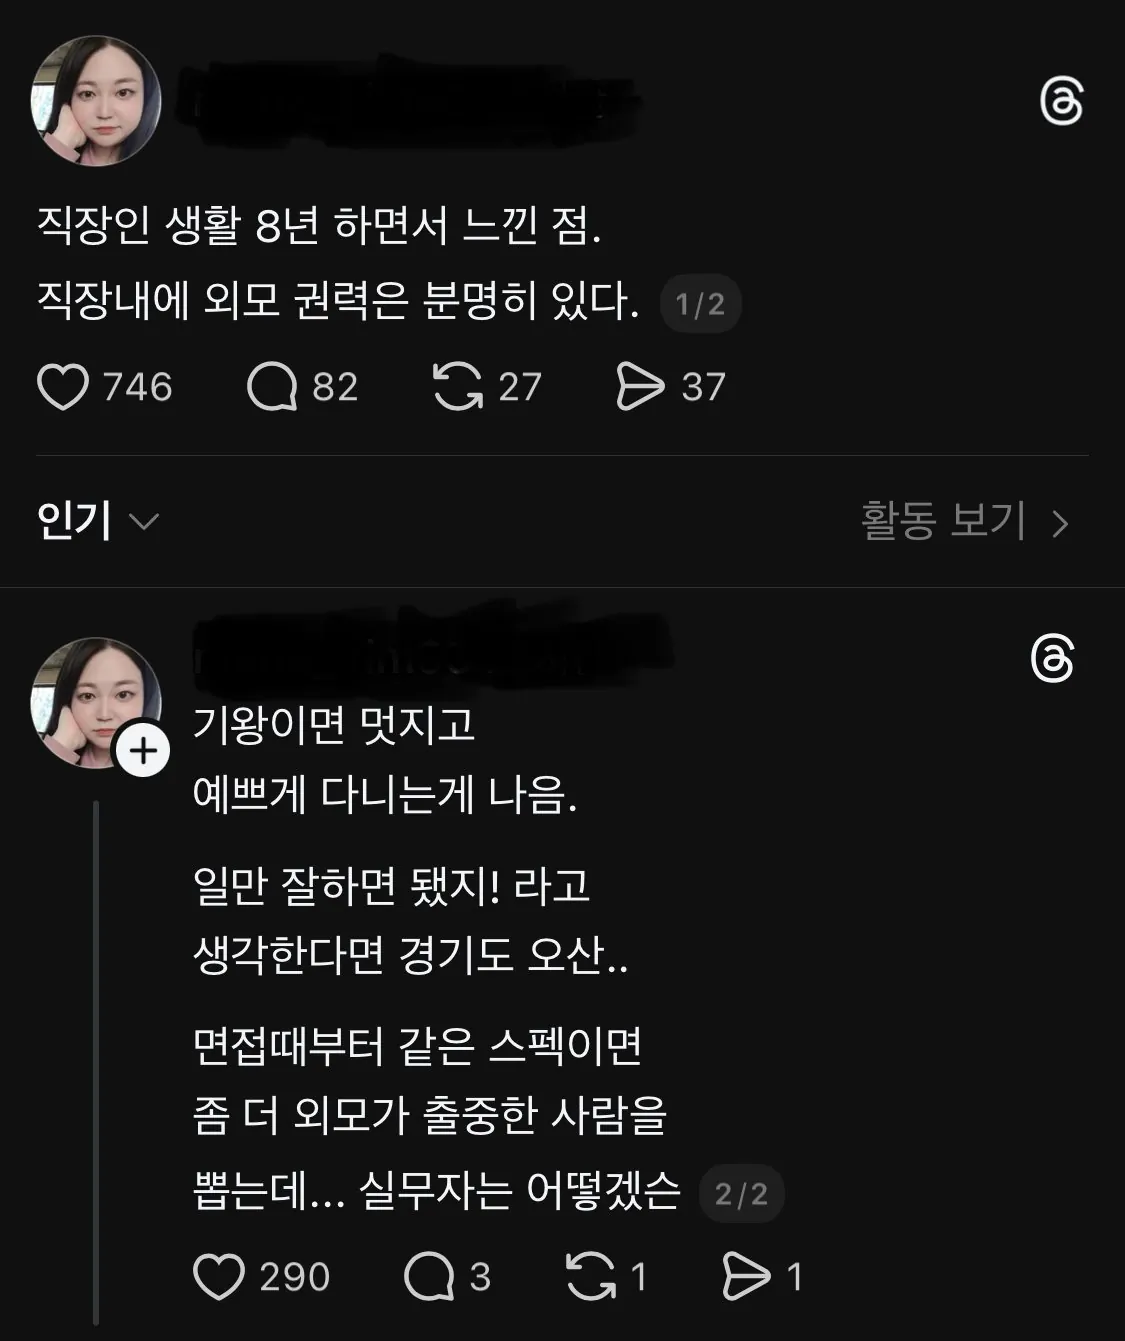The image size is (1125, 1341).
Task: Open the 활동 보기 activity view
Action: pyautogui.click(x=943, y=521)
